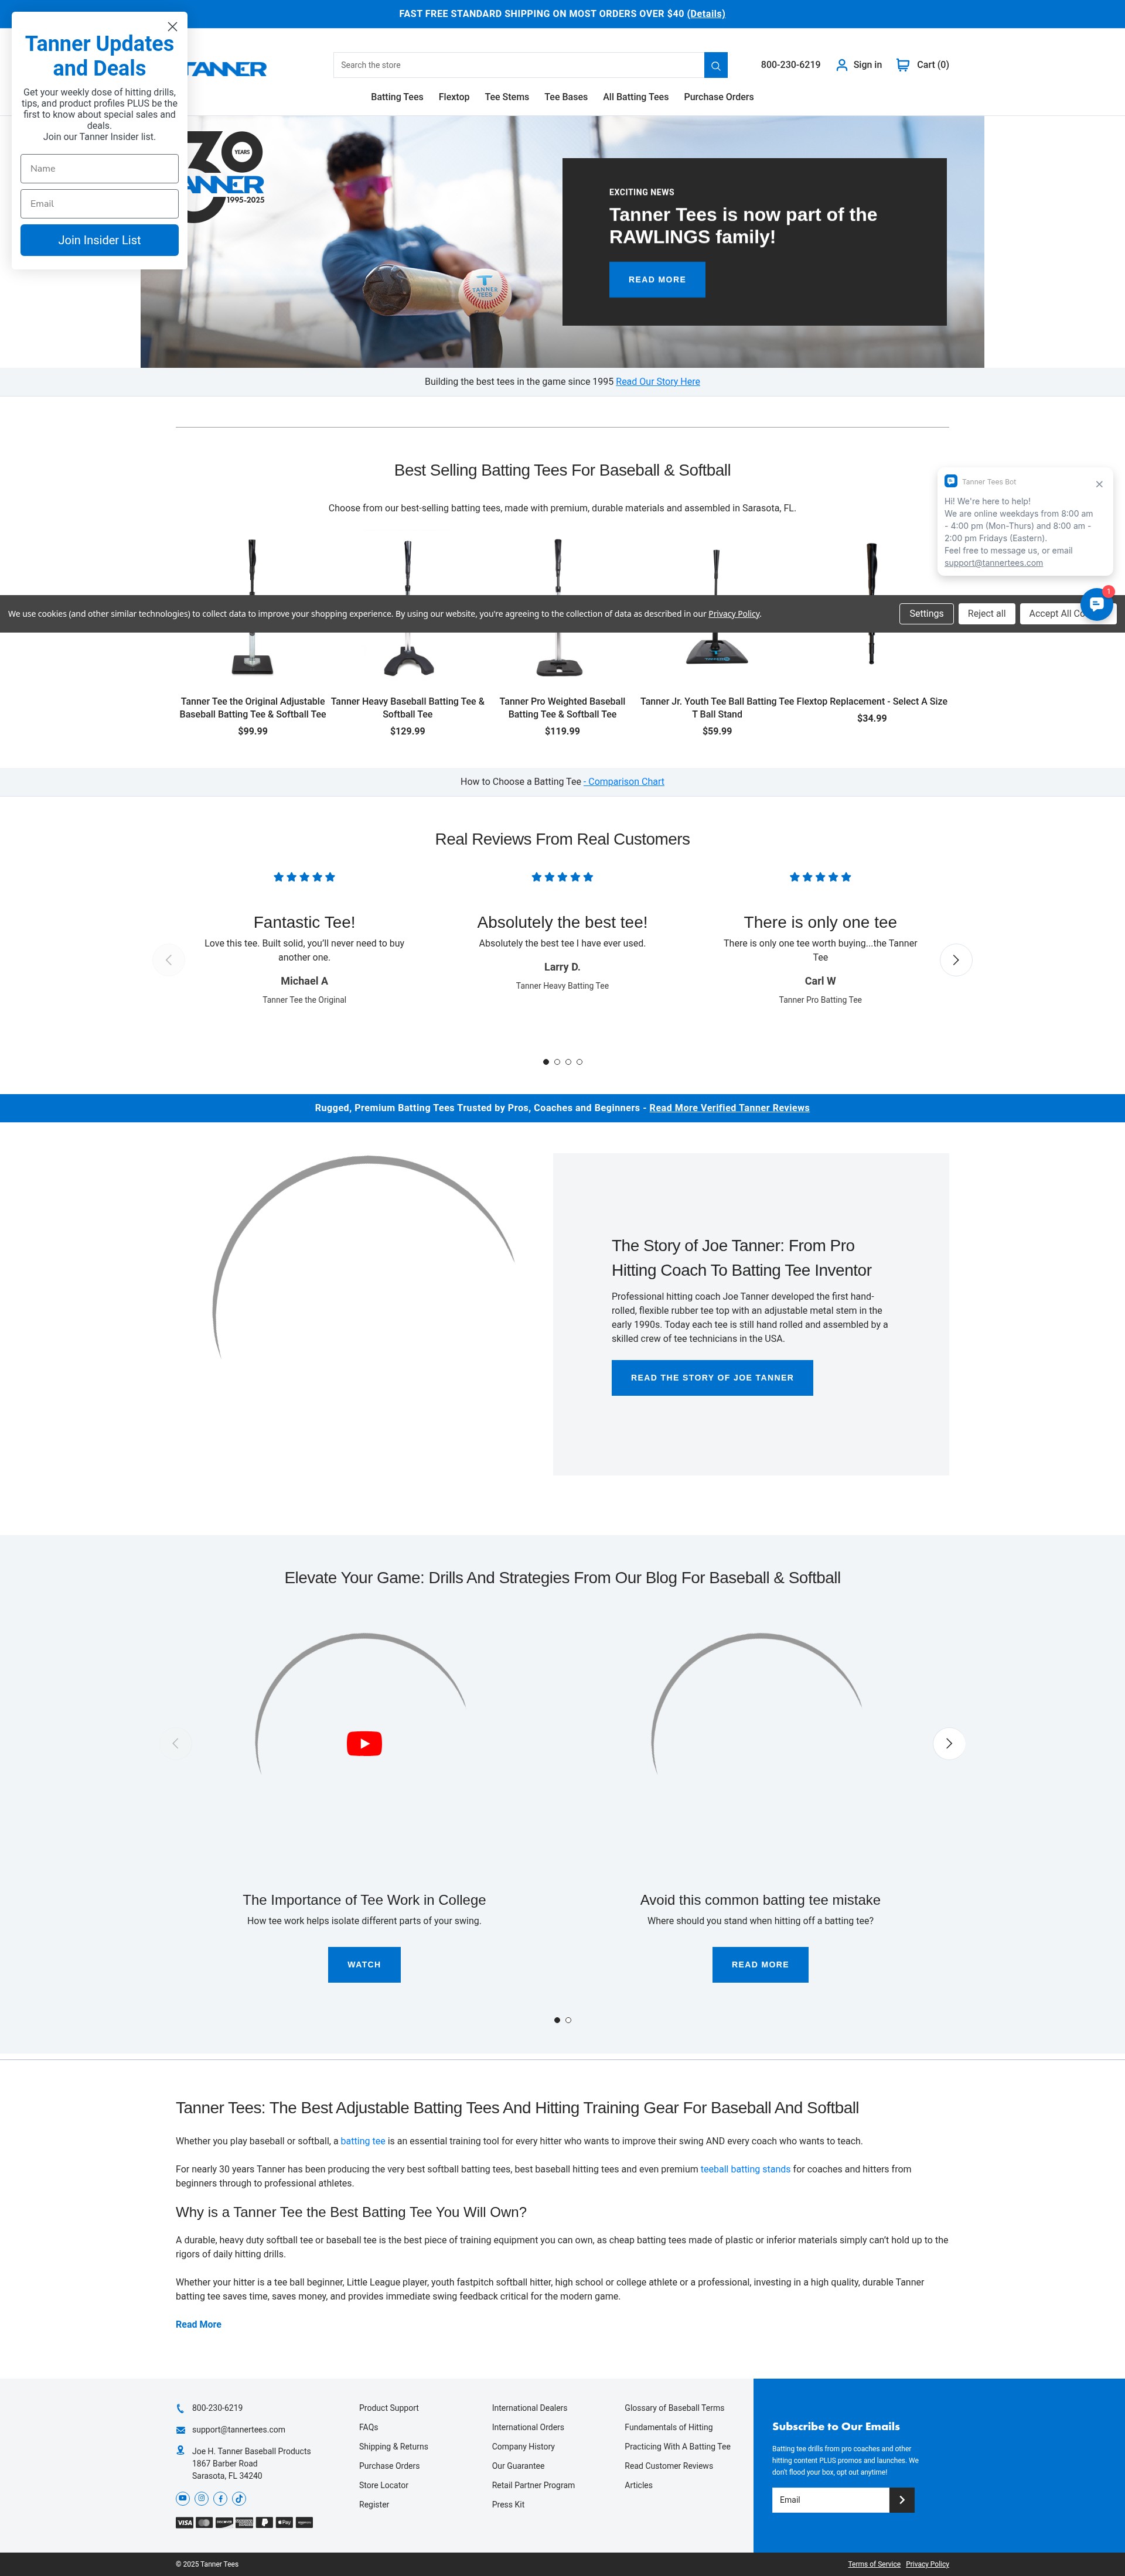Play the YouTube video thumbnail

click(x=364, y=1743)
